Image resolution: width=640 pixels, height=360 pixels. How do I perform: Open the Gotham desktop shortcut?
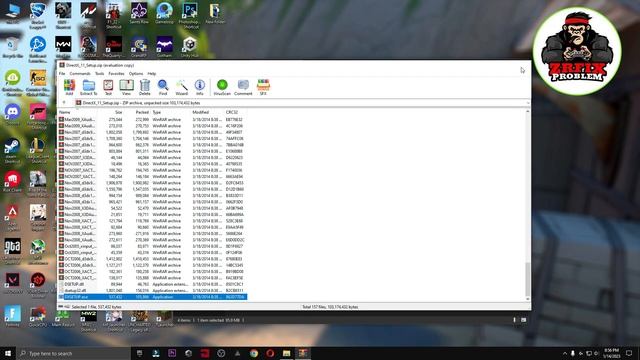pos(164,47)
